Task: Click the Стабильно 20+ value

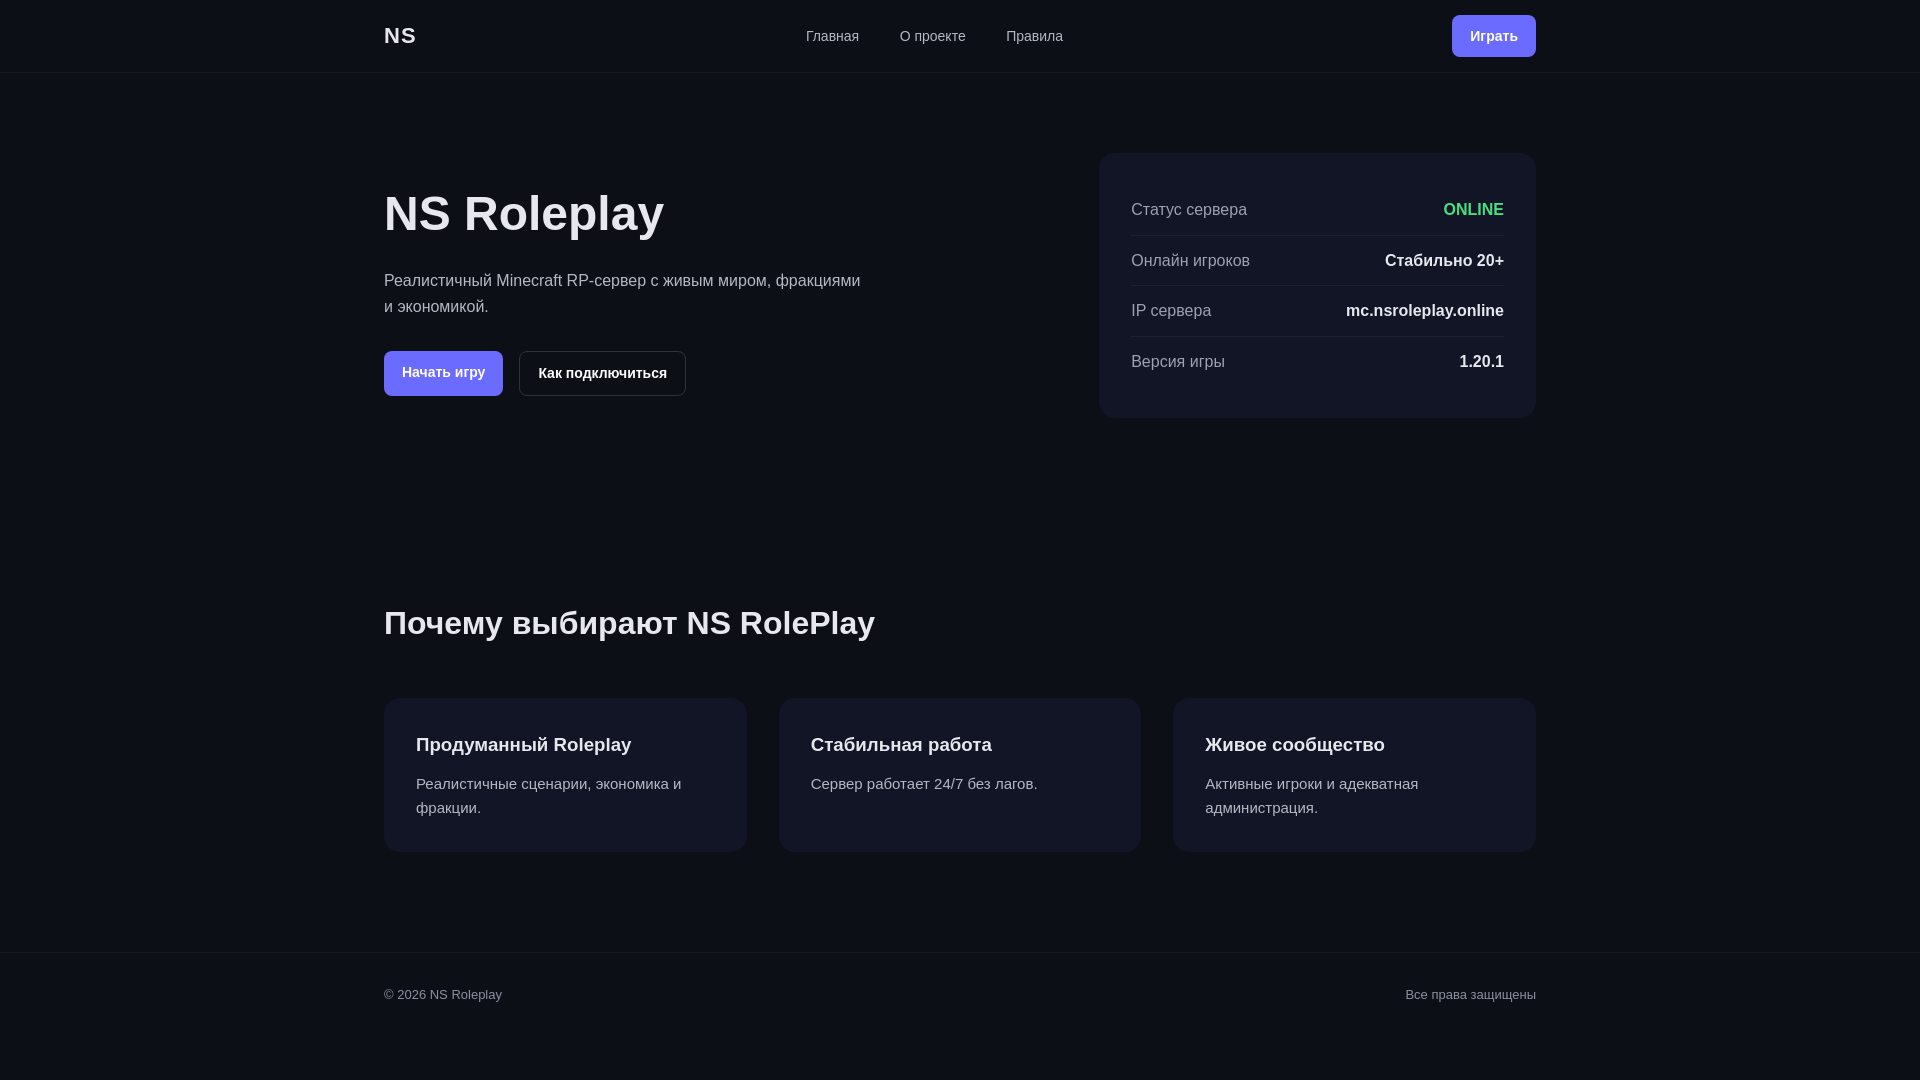Action: [1444, 261]
